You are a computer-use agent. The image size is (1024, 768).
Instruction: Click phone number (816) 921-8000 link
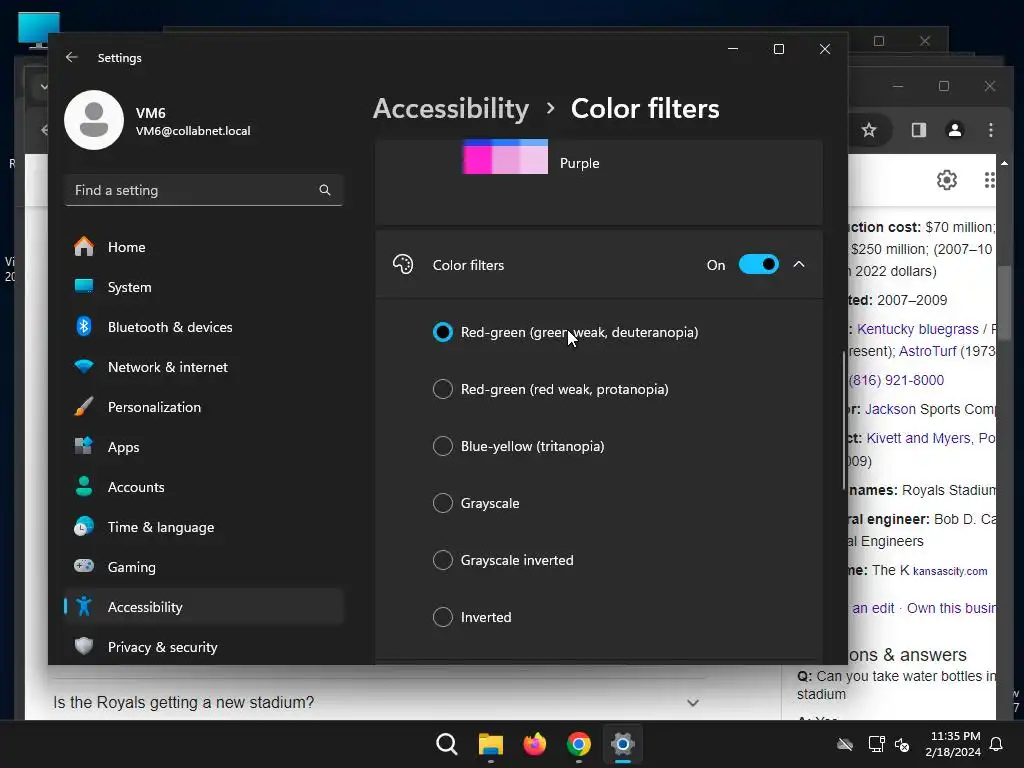[x=896, y=380]
